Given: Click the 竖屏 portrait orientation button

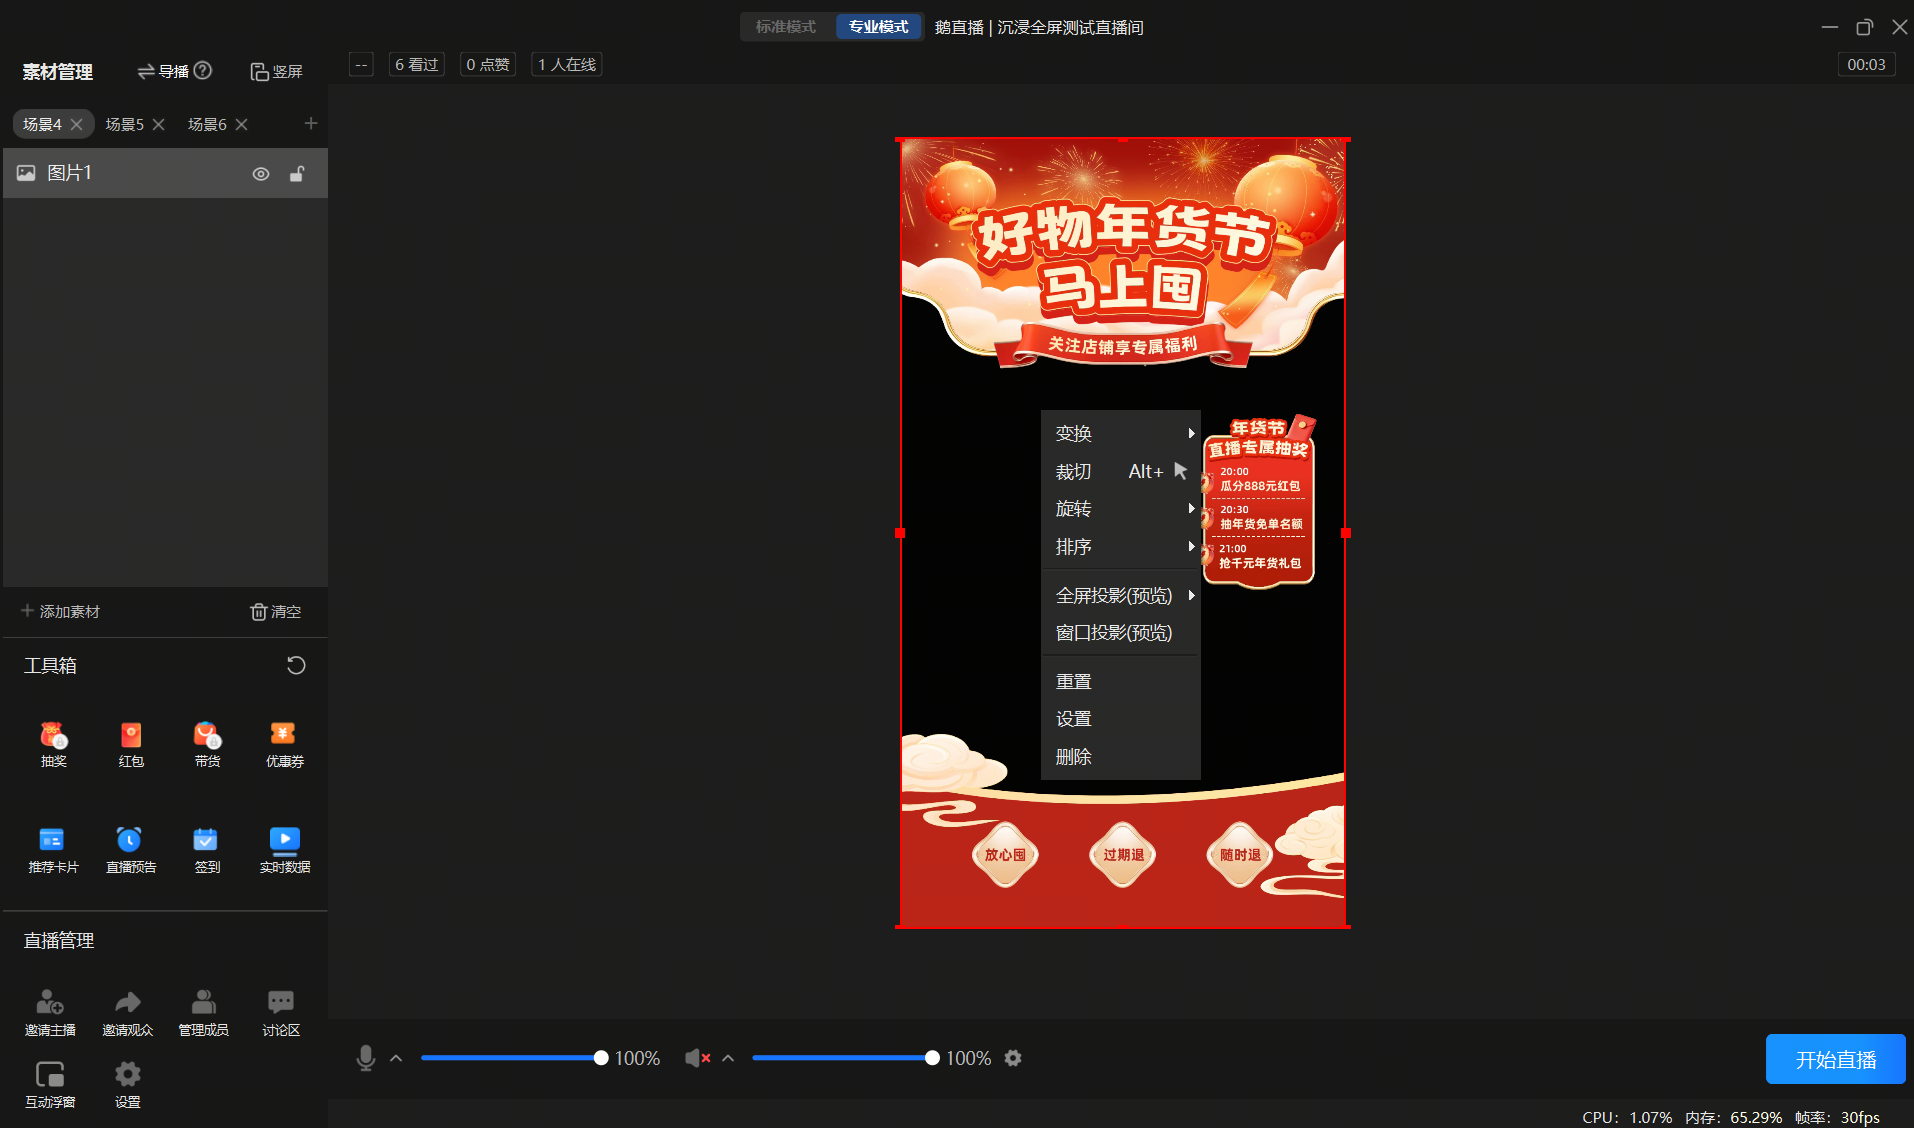Looking at the screenshot, I should click(277, 71).
